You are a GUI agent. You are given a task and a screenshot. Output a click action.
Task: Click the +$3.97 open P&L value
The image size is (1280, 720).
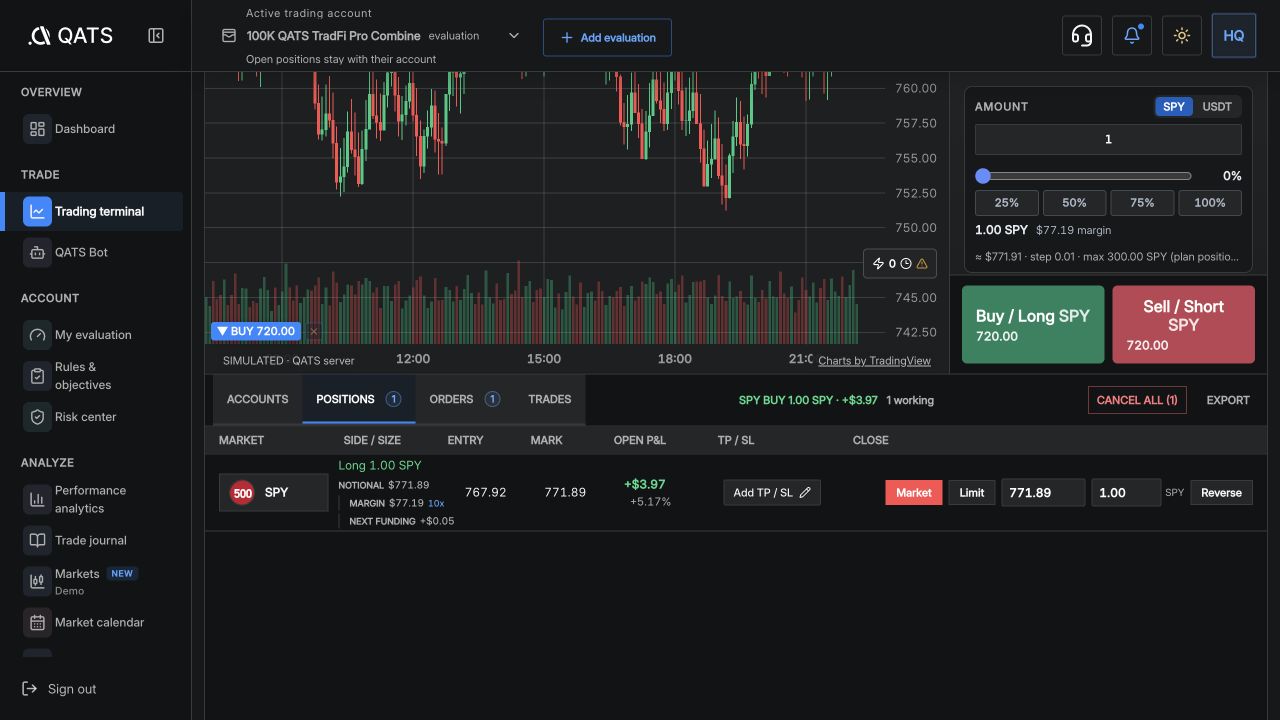click(x=645, y=484)
